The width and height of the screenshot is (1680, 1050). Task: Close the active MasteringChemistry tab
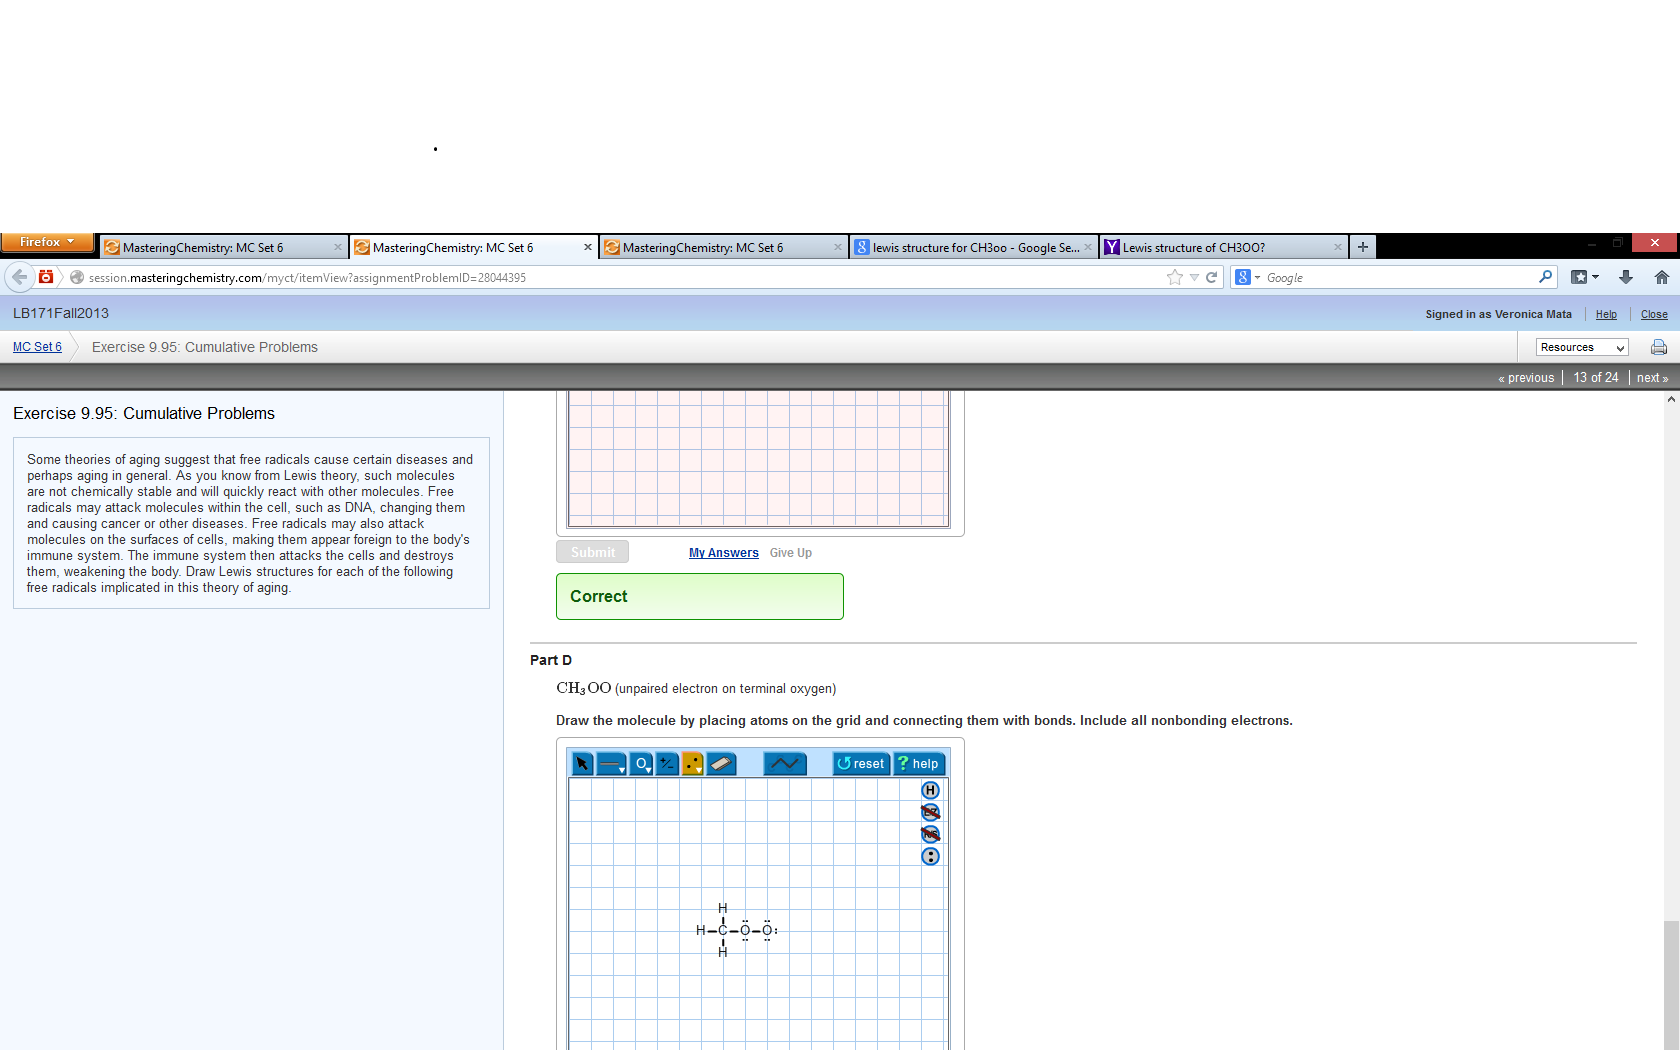tap(587, 247)
